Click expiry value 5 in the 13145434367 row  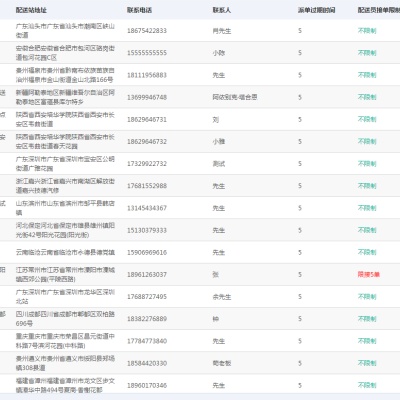(300, 208)
